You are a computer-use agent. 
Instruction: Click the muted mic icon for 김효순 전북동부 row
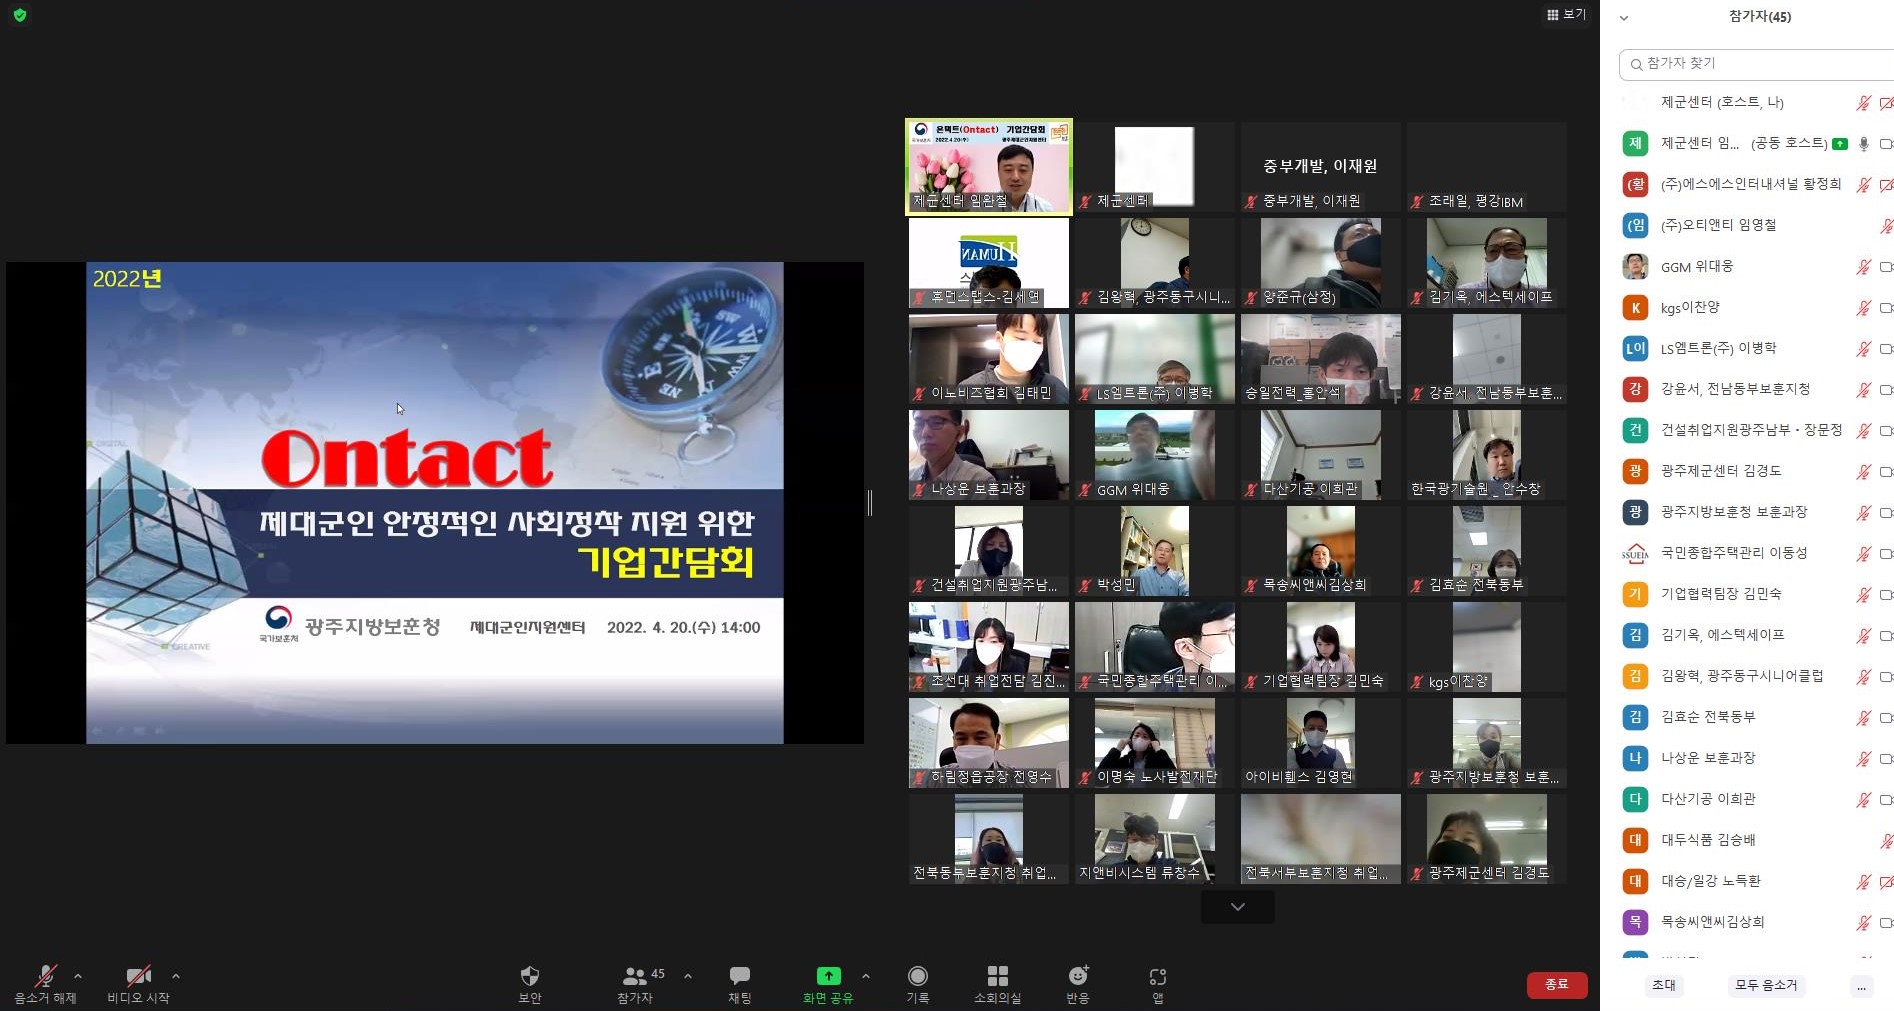click(x=1863, y=718)
